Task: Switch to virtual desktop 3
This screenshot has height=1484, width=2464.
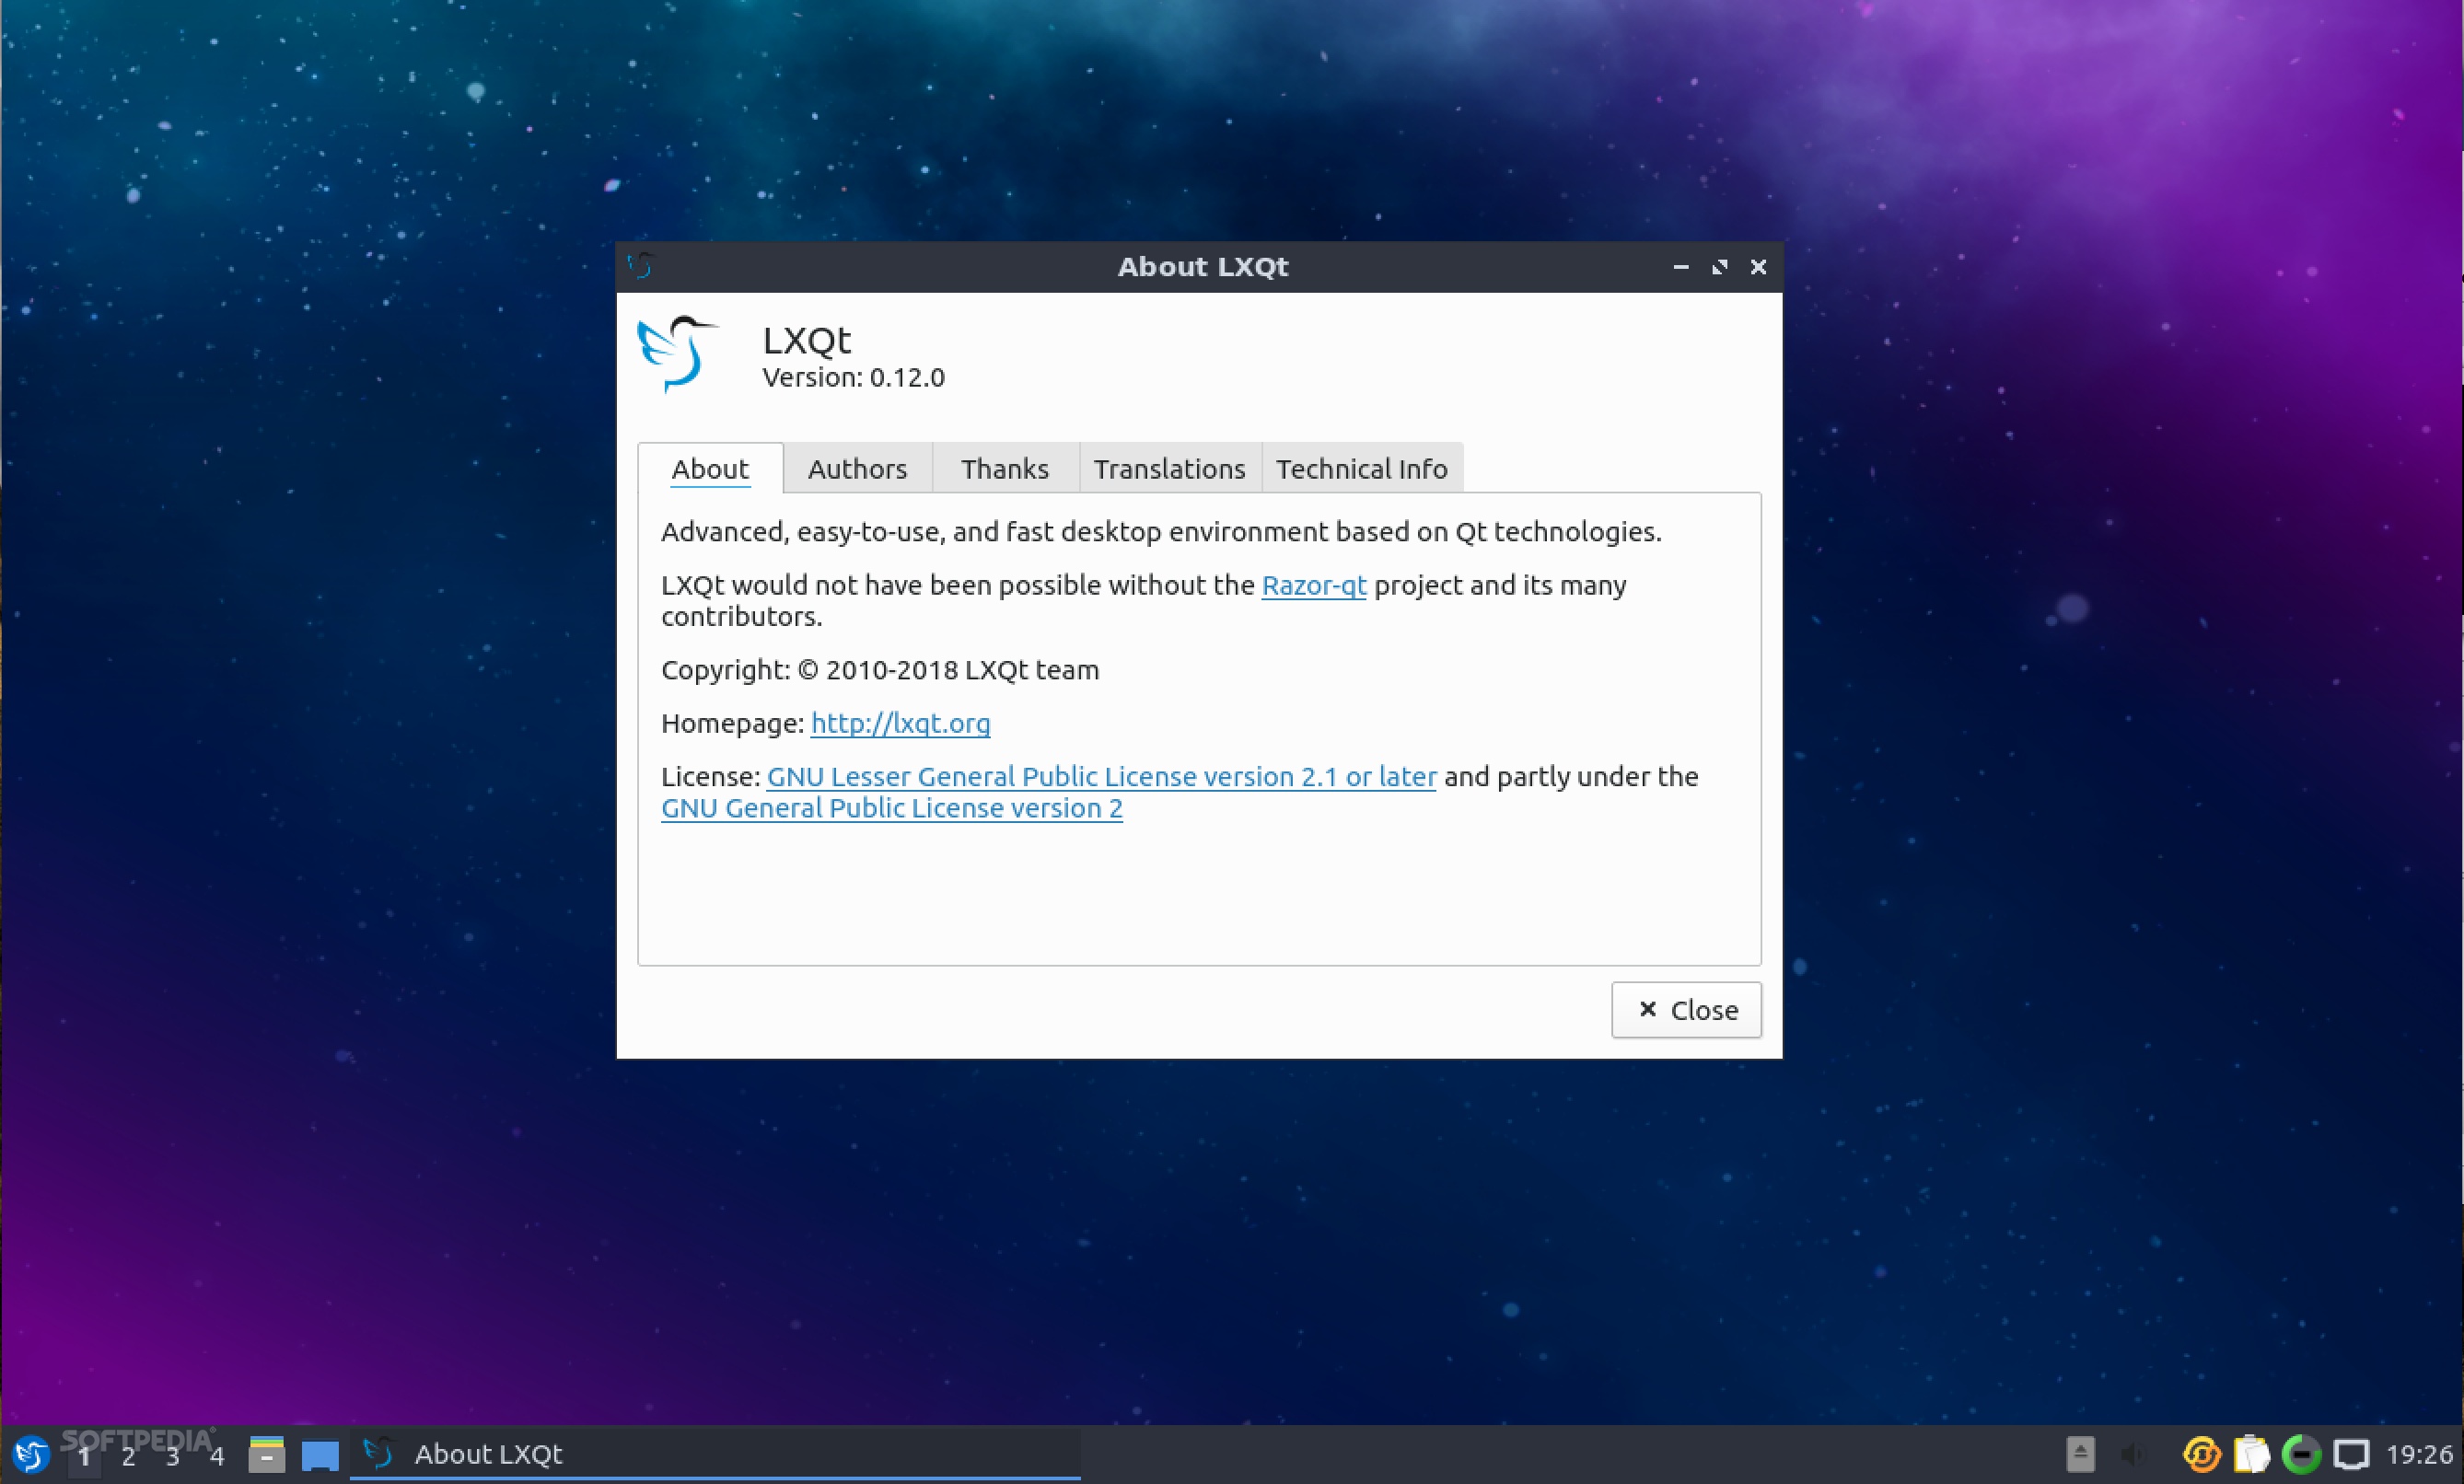Action: click(172, 1456)
